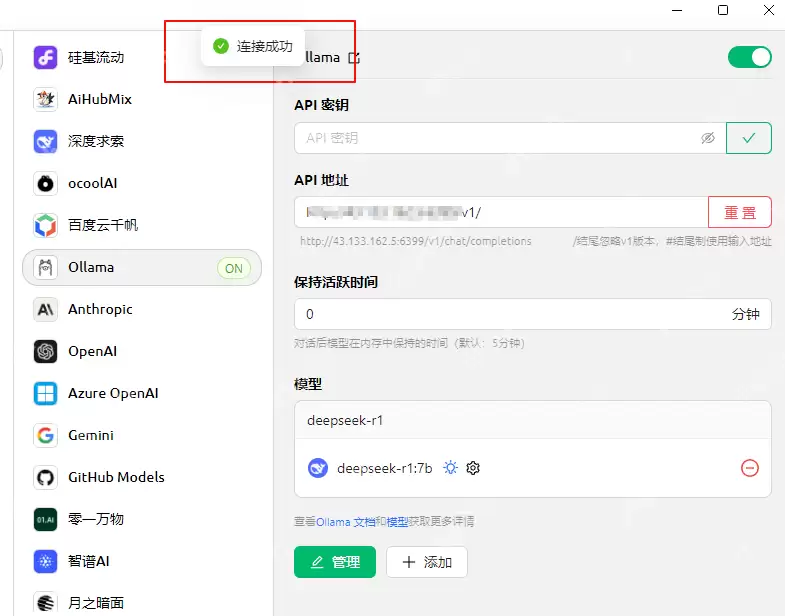Select 零一万物 in the provider list
Screen dimensions: 785x616
point(142,519)
